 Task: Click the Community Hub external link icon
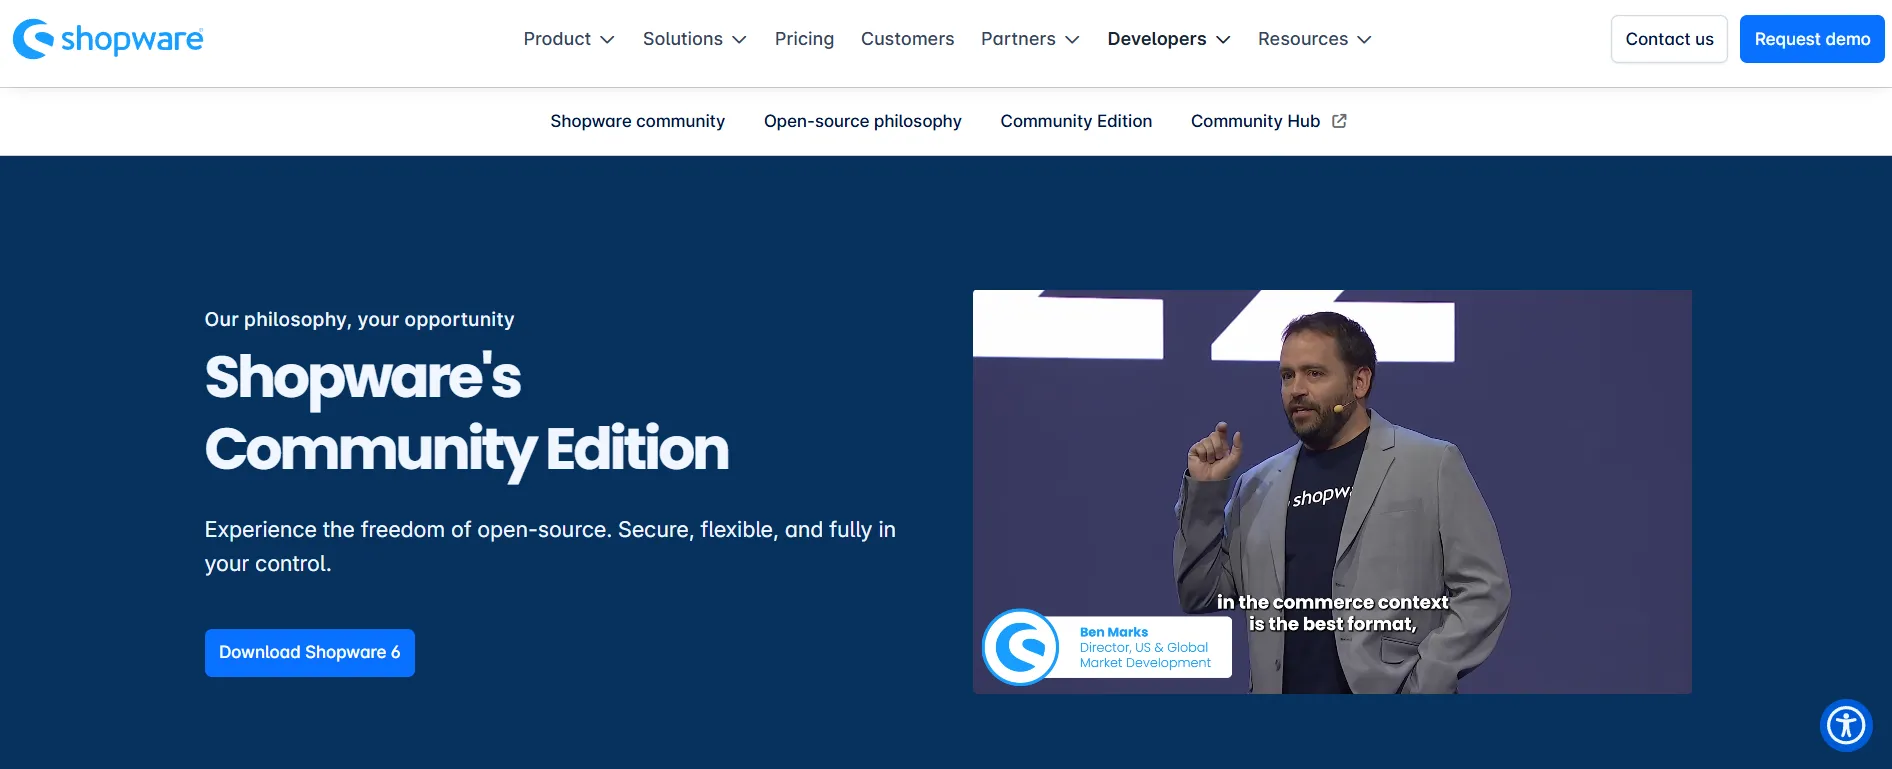point(1339,121)
